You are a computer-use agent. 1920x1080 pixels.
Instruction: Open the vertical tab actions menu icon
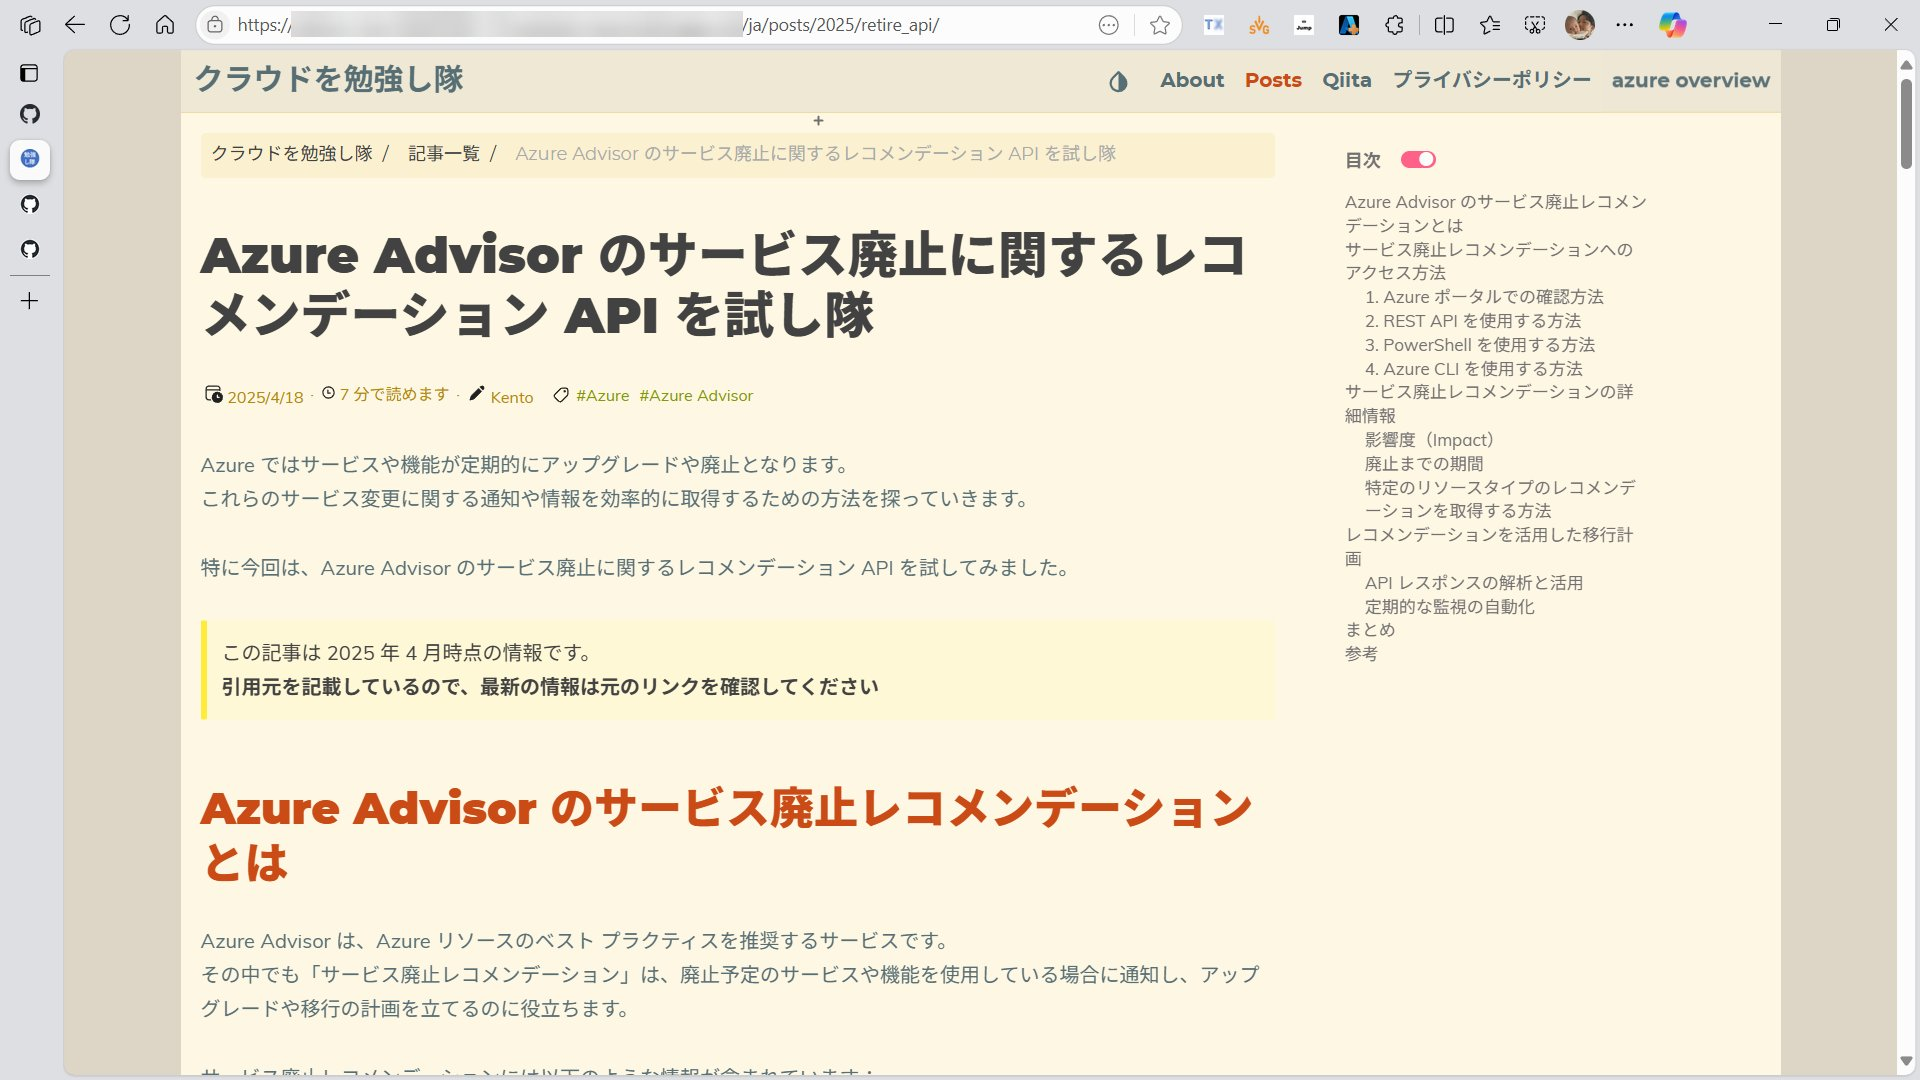(30, 73)
